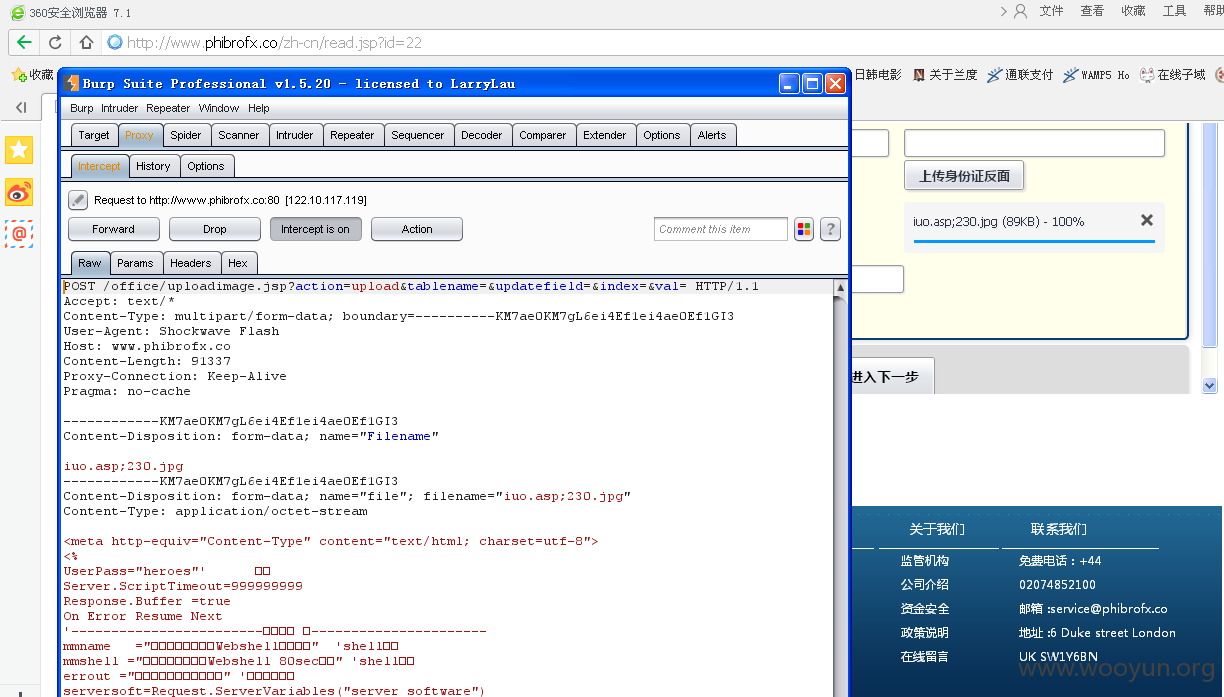Click 联系我们 footer link
Screen dimensions: 1224x697
1059,529
